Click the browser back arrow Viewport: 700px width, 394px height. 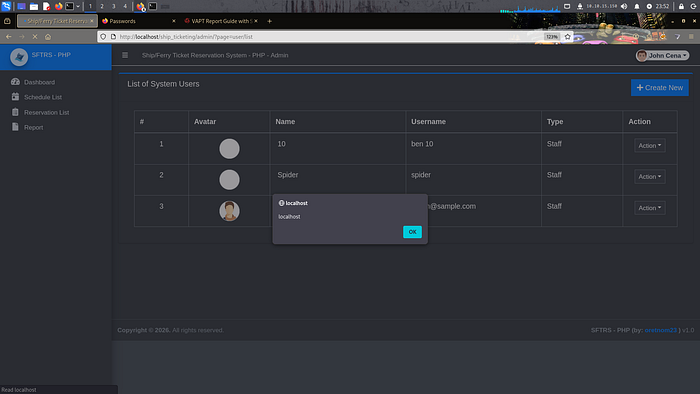coord(8,37)
